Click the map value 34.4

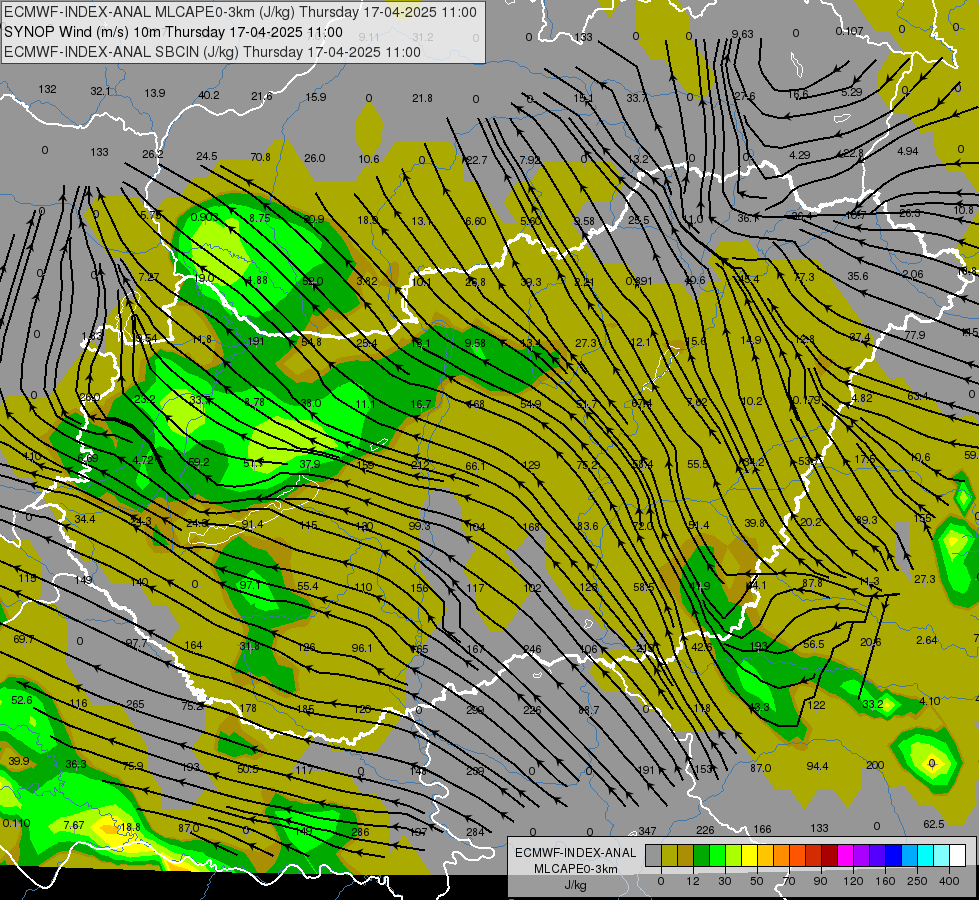point(85,519)
